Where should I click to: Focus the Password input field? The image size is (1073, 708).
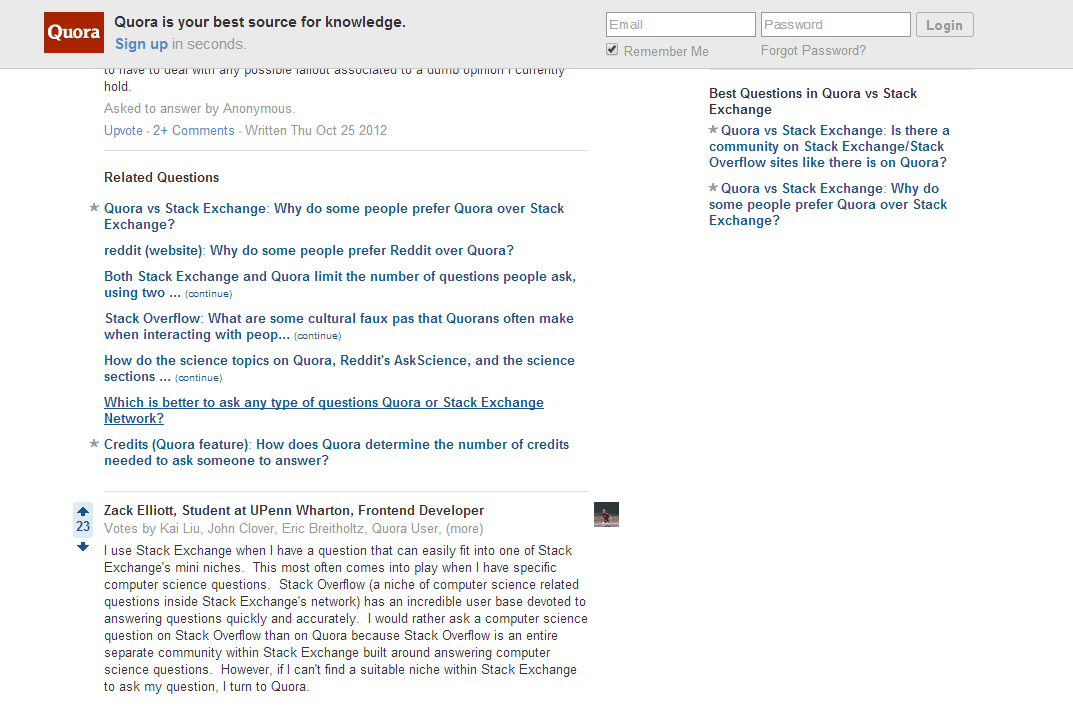(x=836, y=25)
